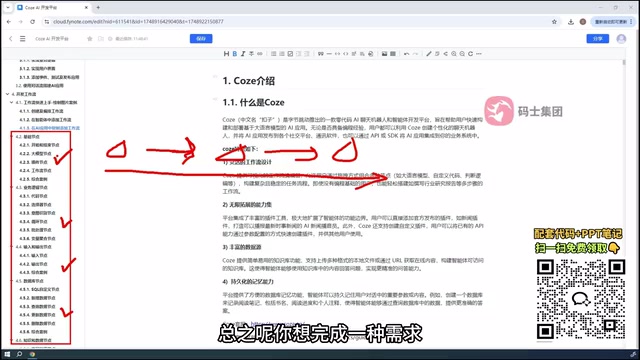Collapse section 4.1 in the outline tree
This screenshot has height=360, width=640.
[x=11, y=102]
